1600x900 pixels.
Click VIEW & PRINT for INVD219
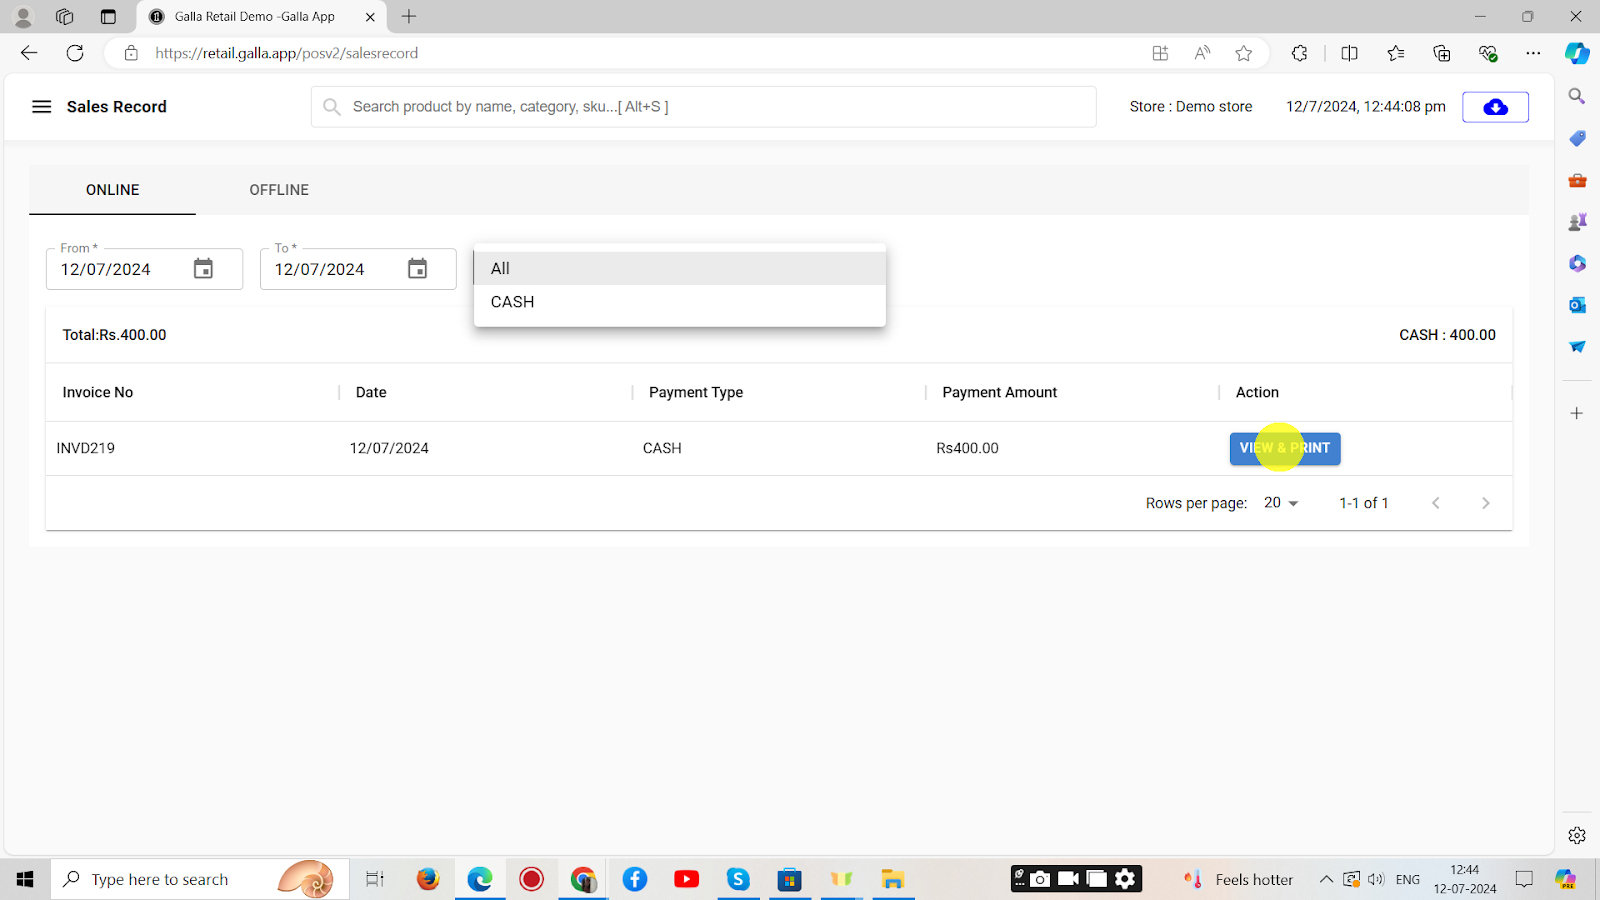pyautogui.click(x=1285, y=448)
